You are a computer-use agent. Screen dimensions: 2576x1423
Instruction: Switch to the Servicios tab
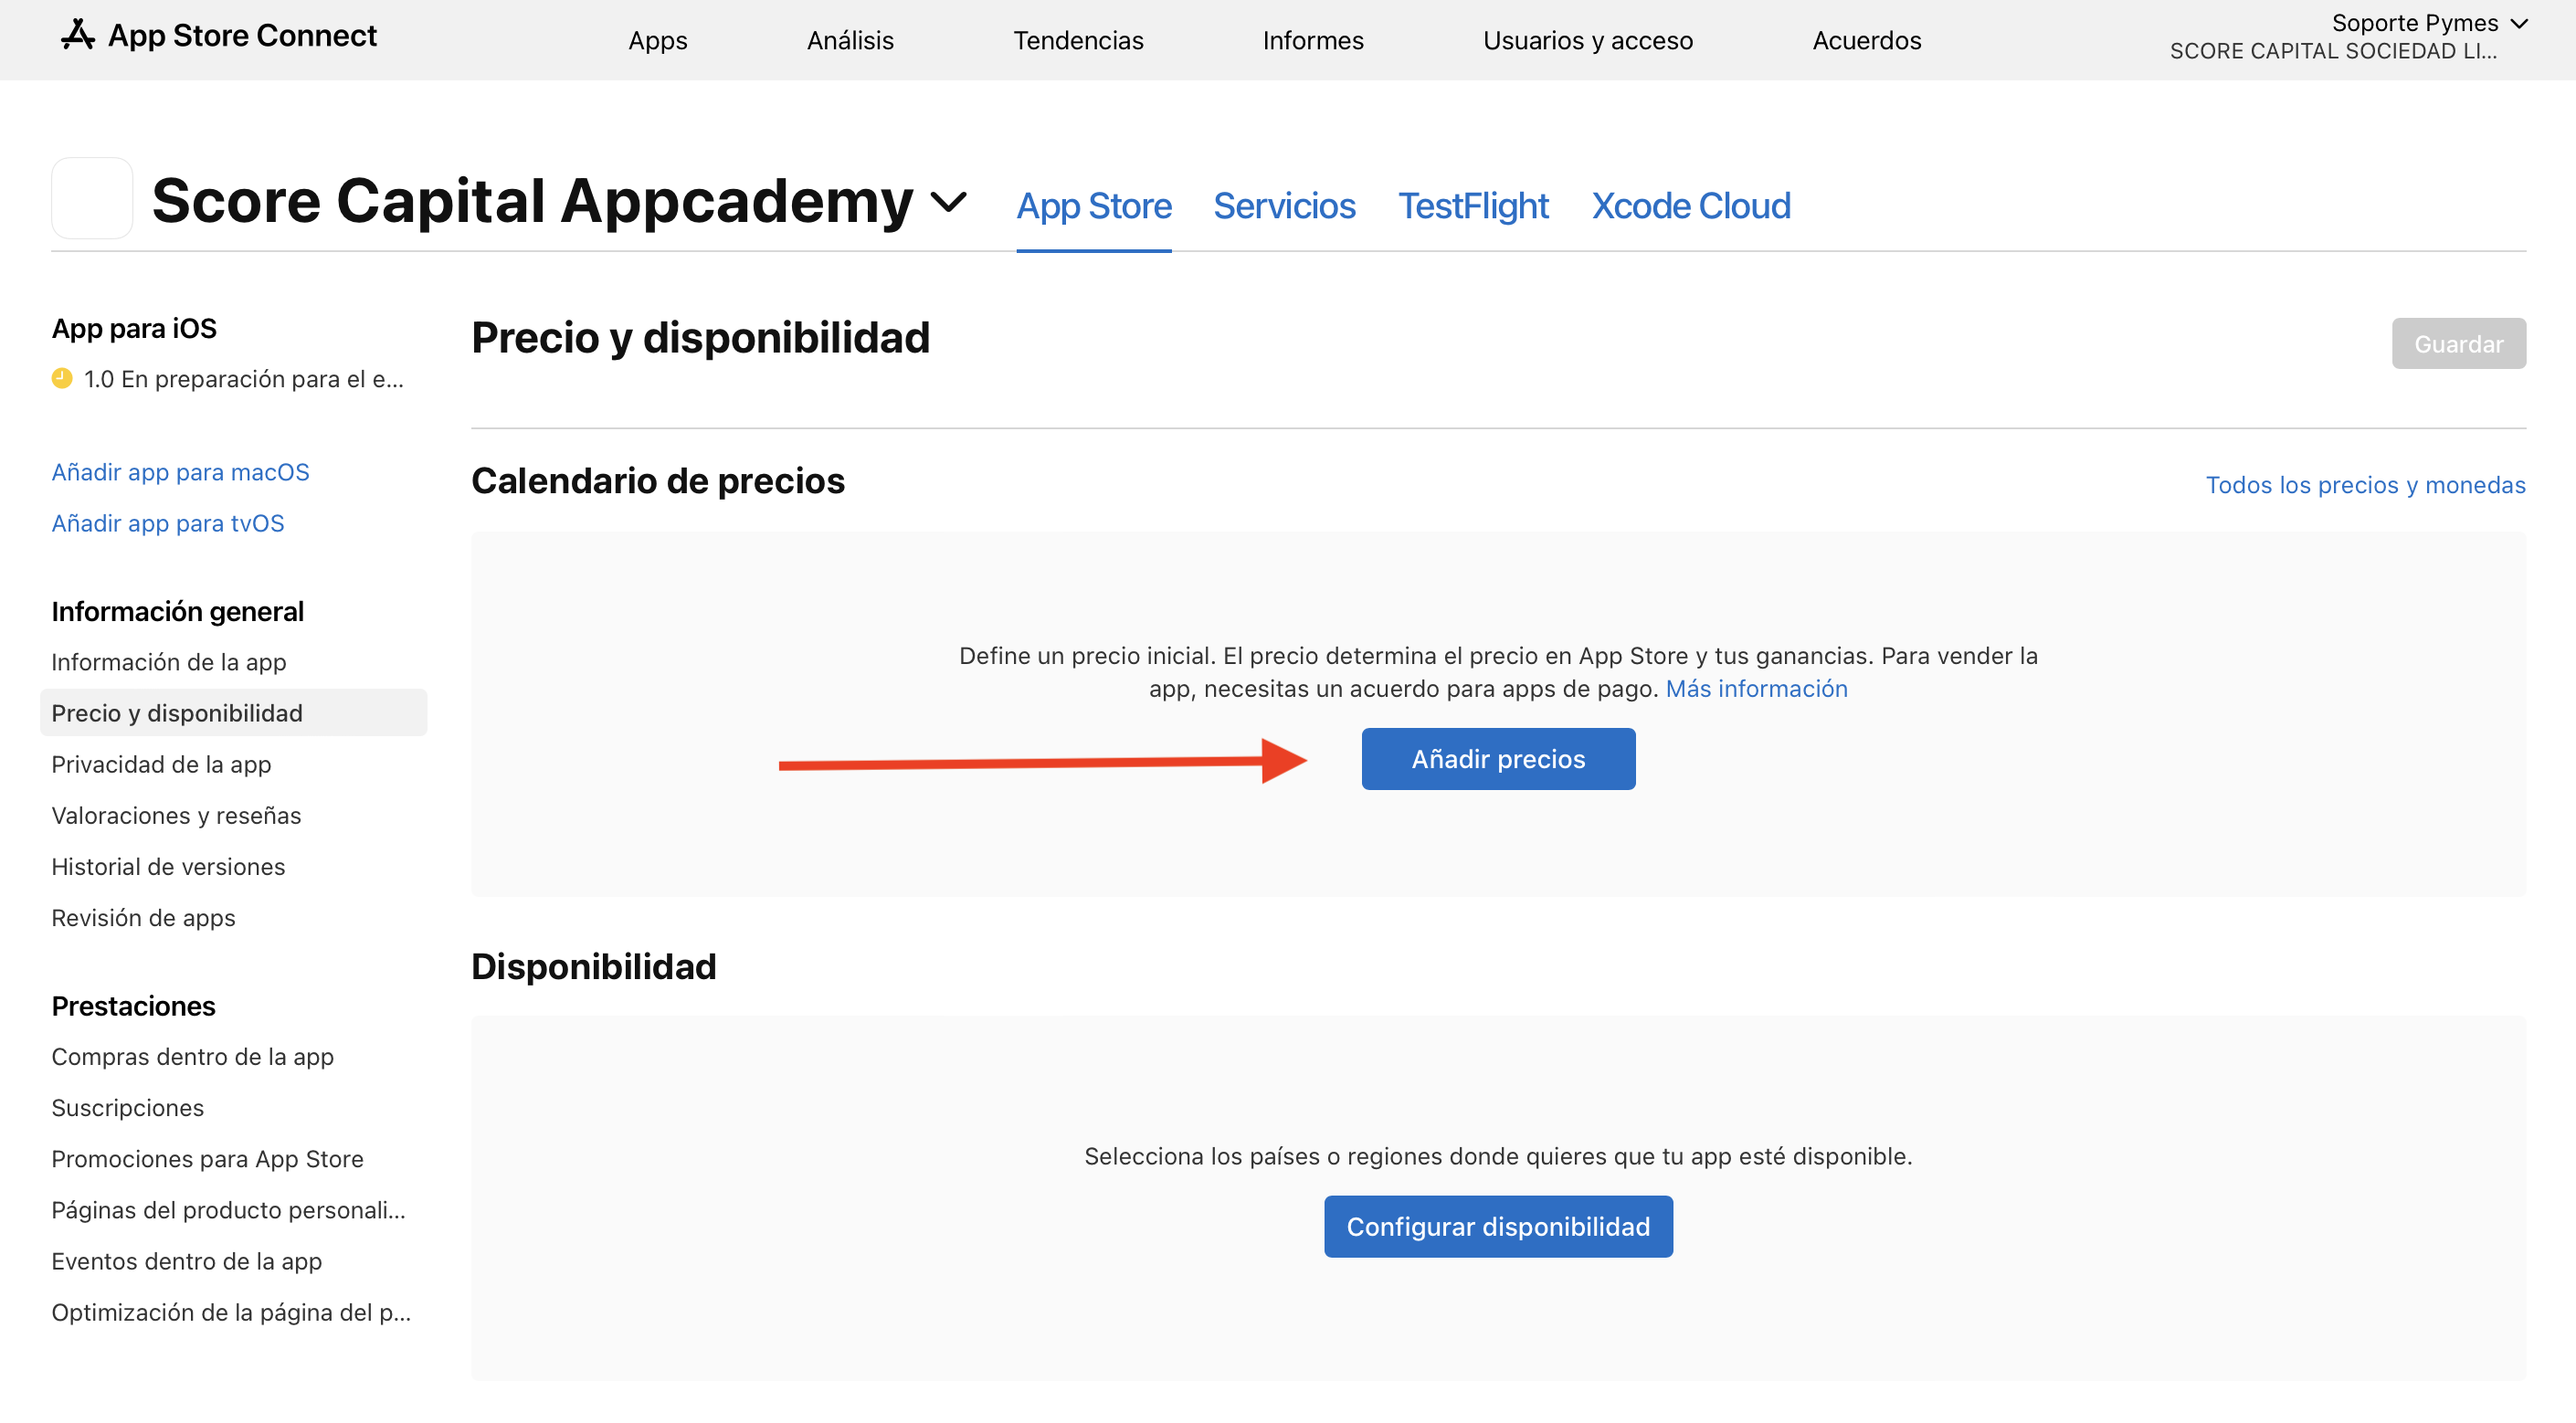pyautogui.click(x=1284, y=206)
